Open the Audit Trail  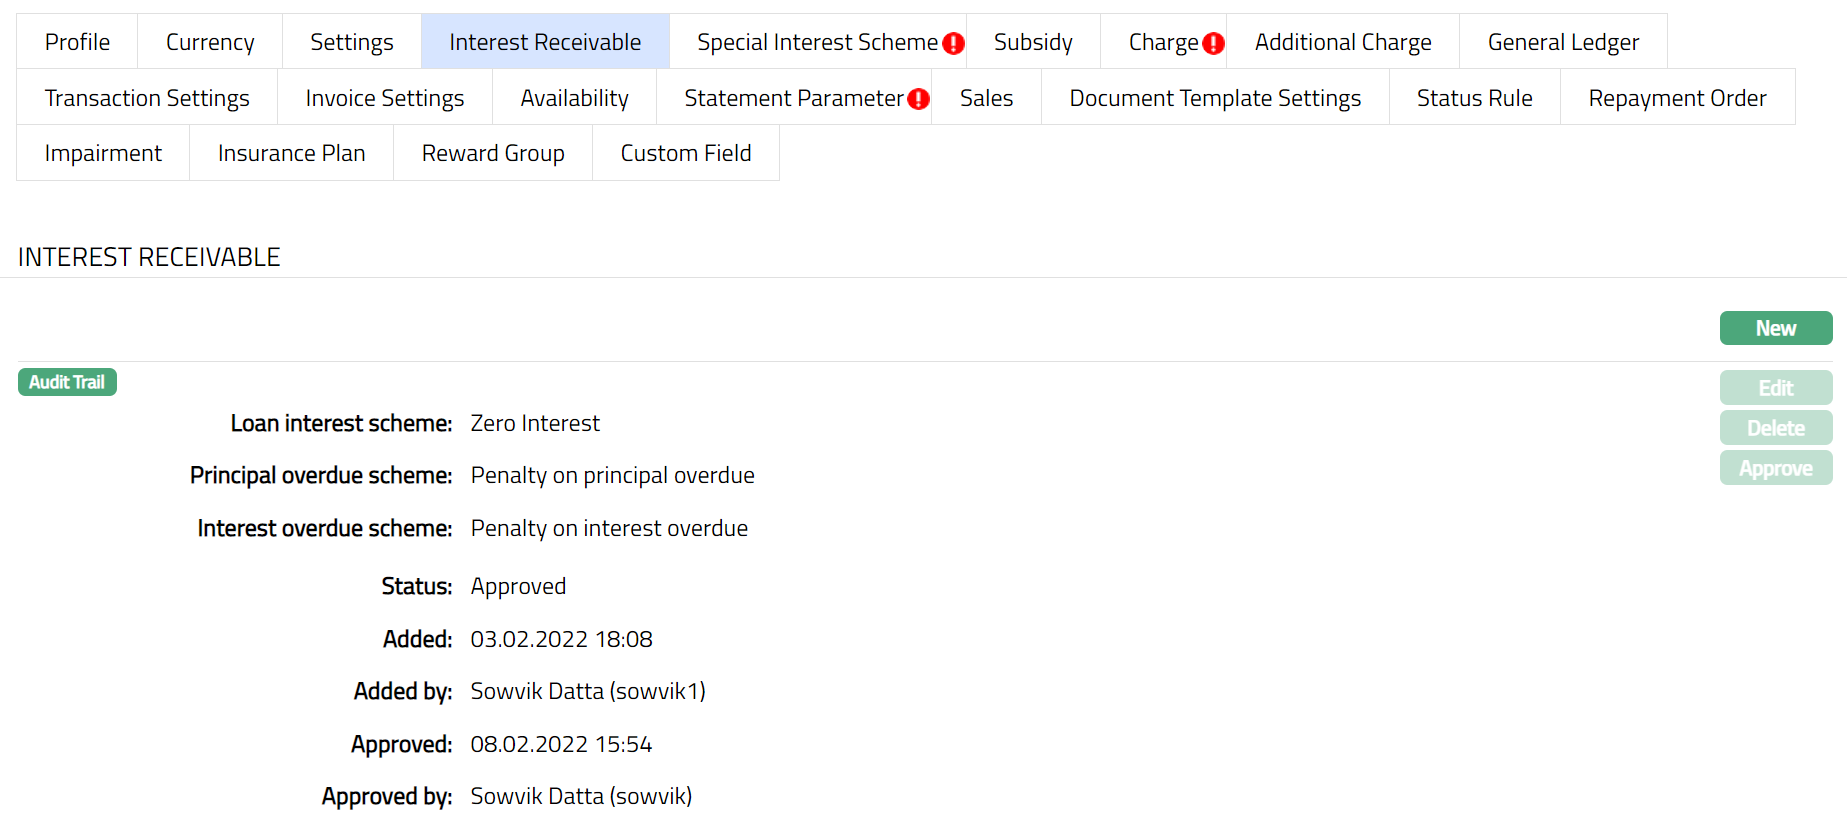click(x=67, y=382)
